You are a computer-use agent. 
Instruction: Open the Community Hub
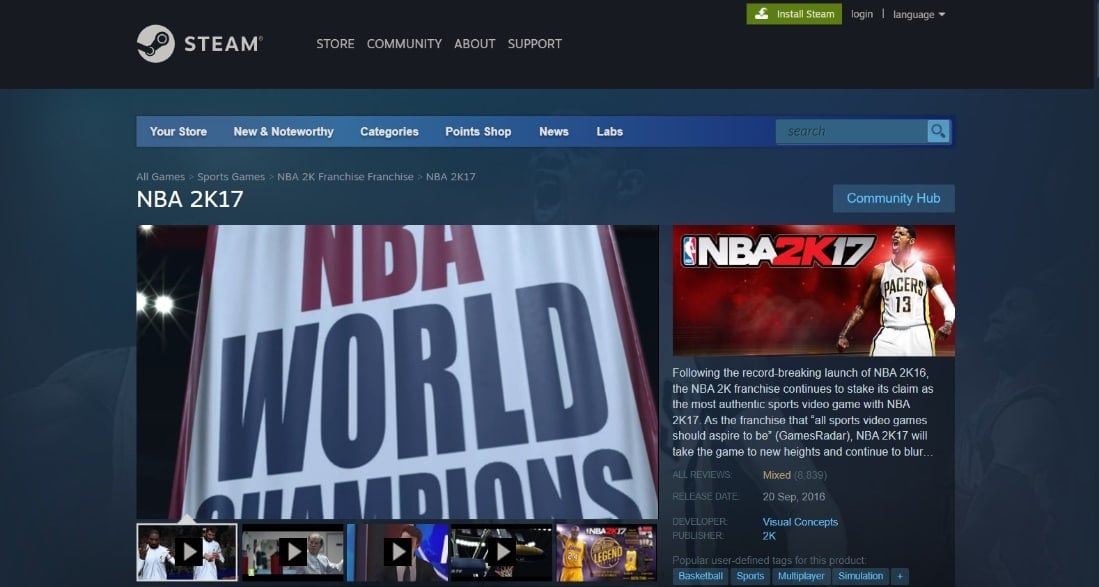[x=893, y=198]
